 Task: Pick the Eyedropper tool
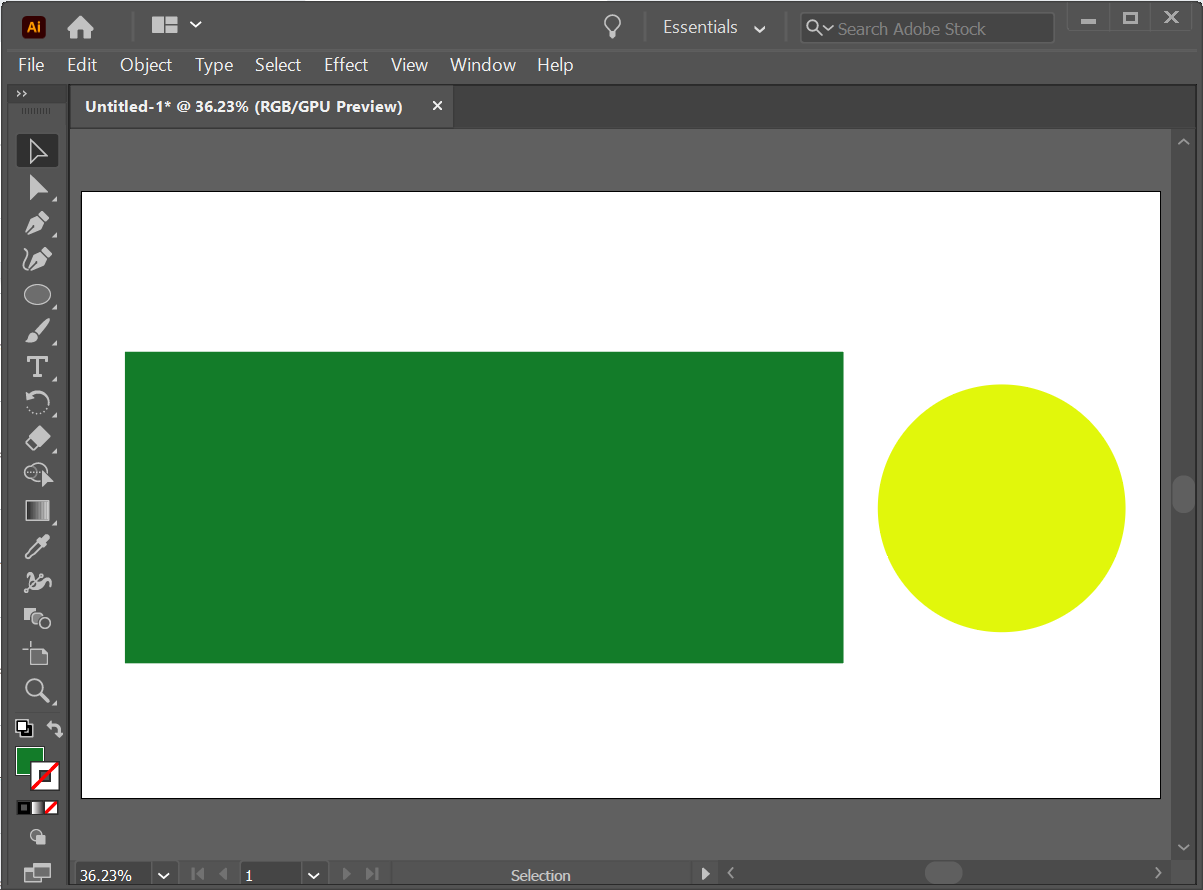point(37,546)
